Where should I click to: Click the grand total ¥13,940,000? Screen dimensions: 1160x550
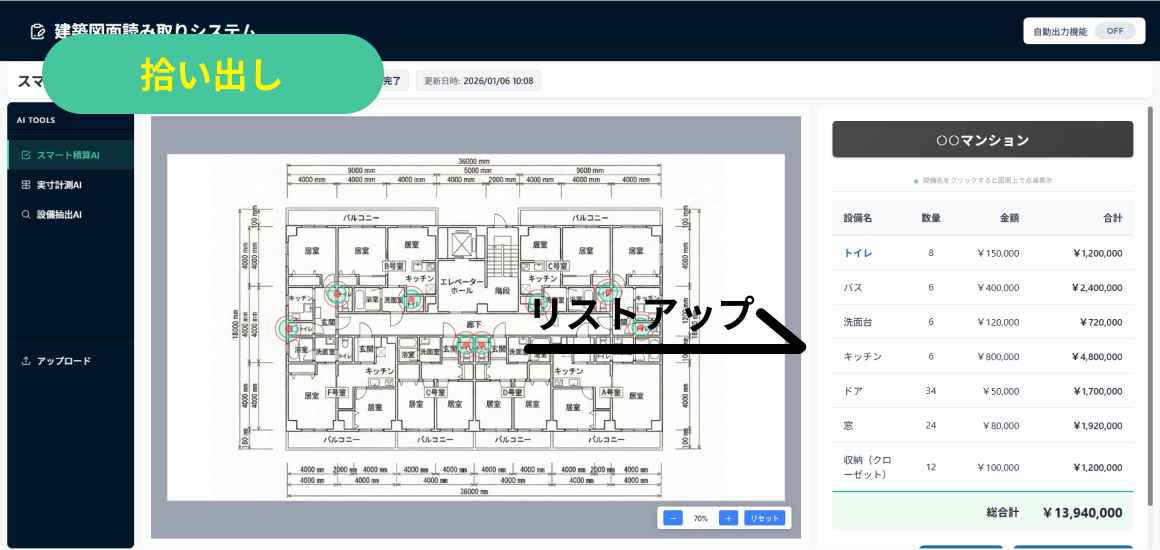coord(1082,512)
